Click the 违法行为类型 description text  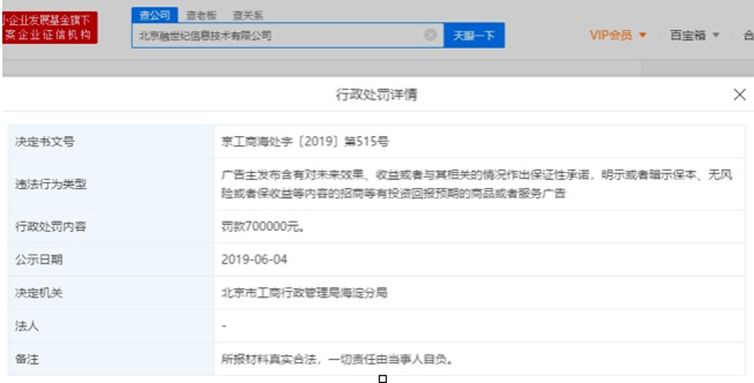[477, 184]
